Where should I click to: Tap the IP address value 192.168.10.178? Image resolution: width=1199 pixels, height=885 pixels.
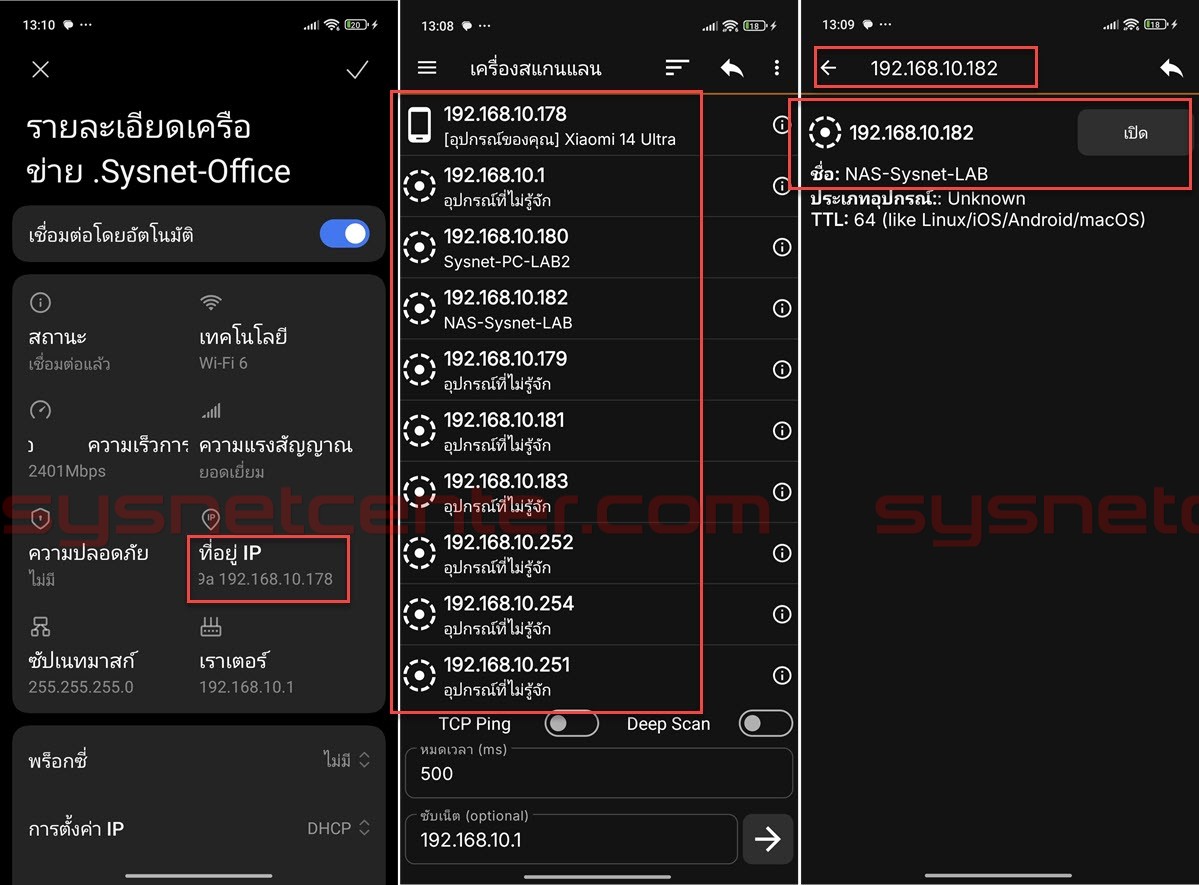click(x=276, y=579)
